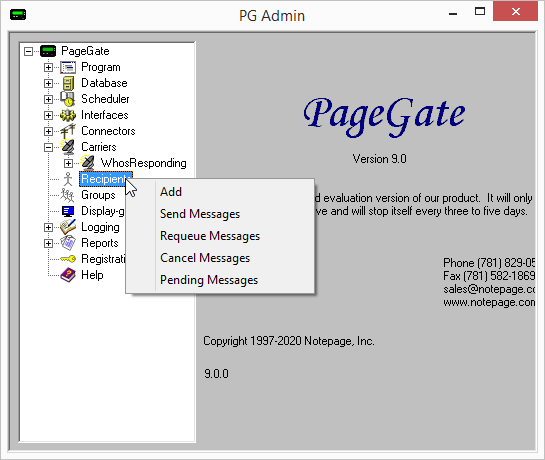Click the Database file cabinet icon
The height and width of the screenshot is (460, 545).
click(x=68, y=83)
